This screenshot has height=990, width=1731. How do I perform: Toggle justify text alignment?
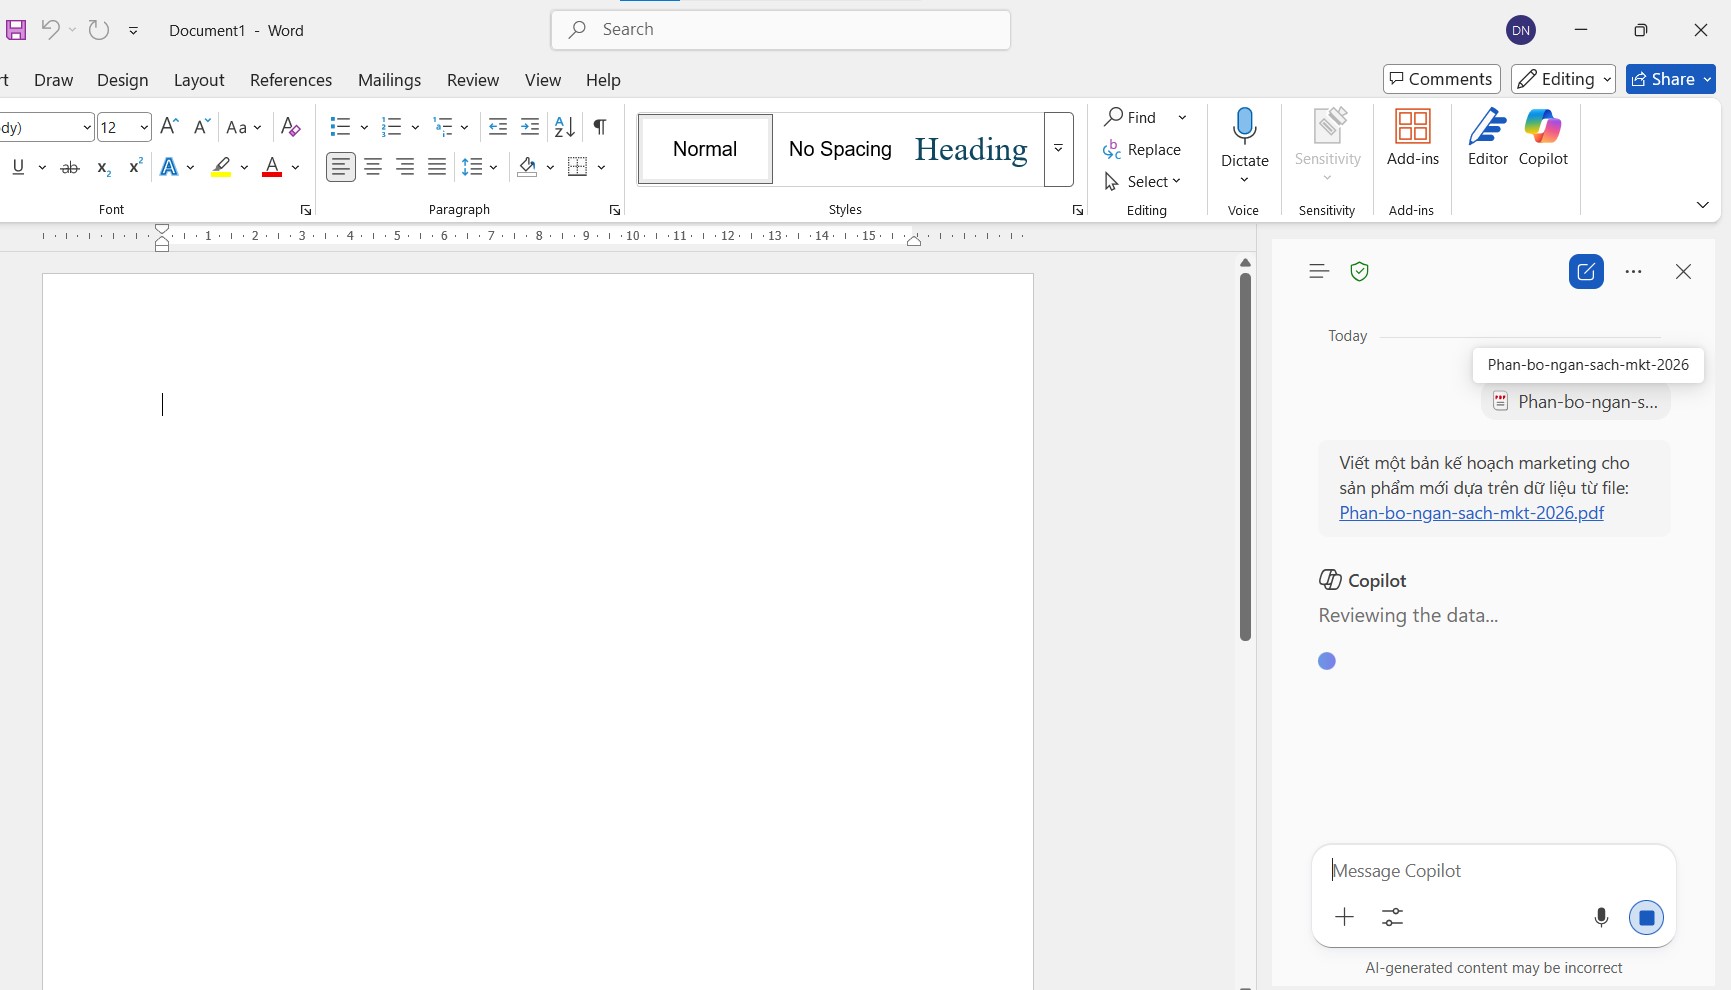(x=437, y=167)
